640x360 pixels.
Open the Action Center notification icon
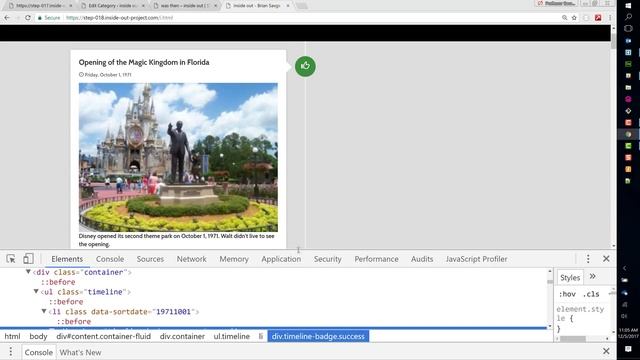point(628,349)
